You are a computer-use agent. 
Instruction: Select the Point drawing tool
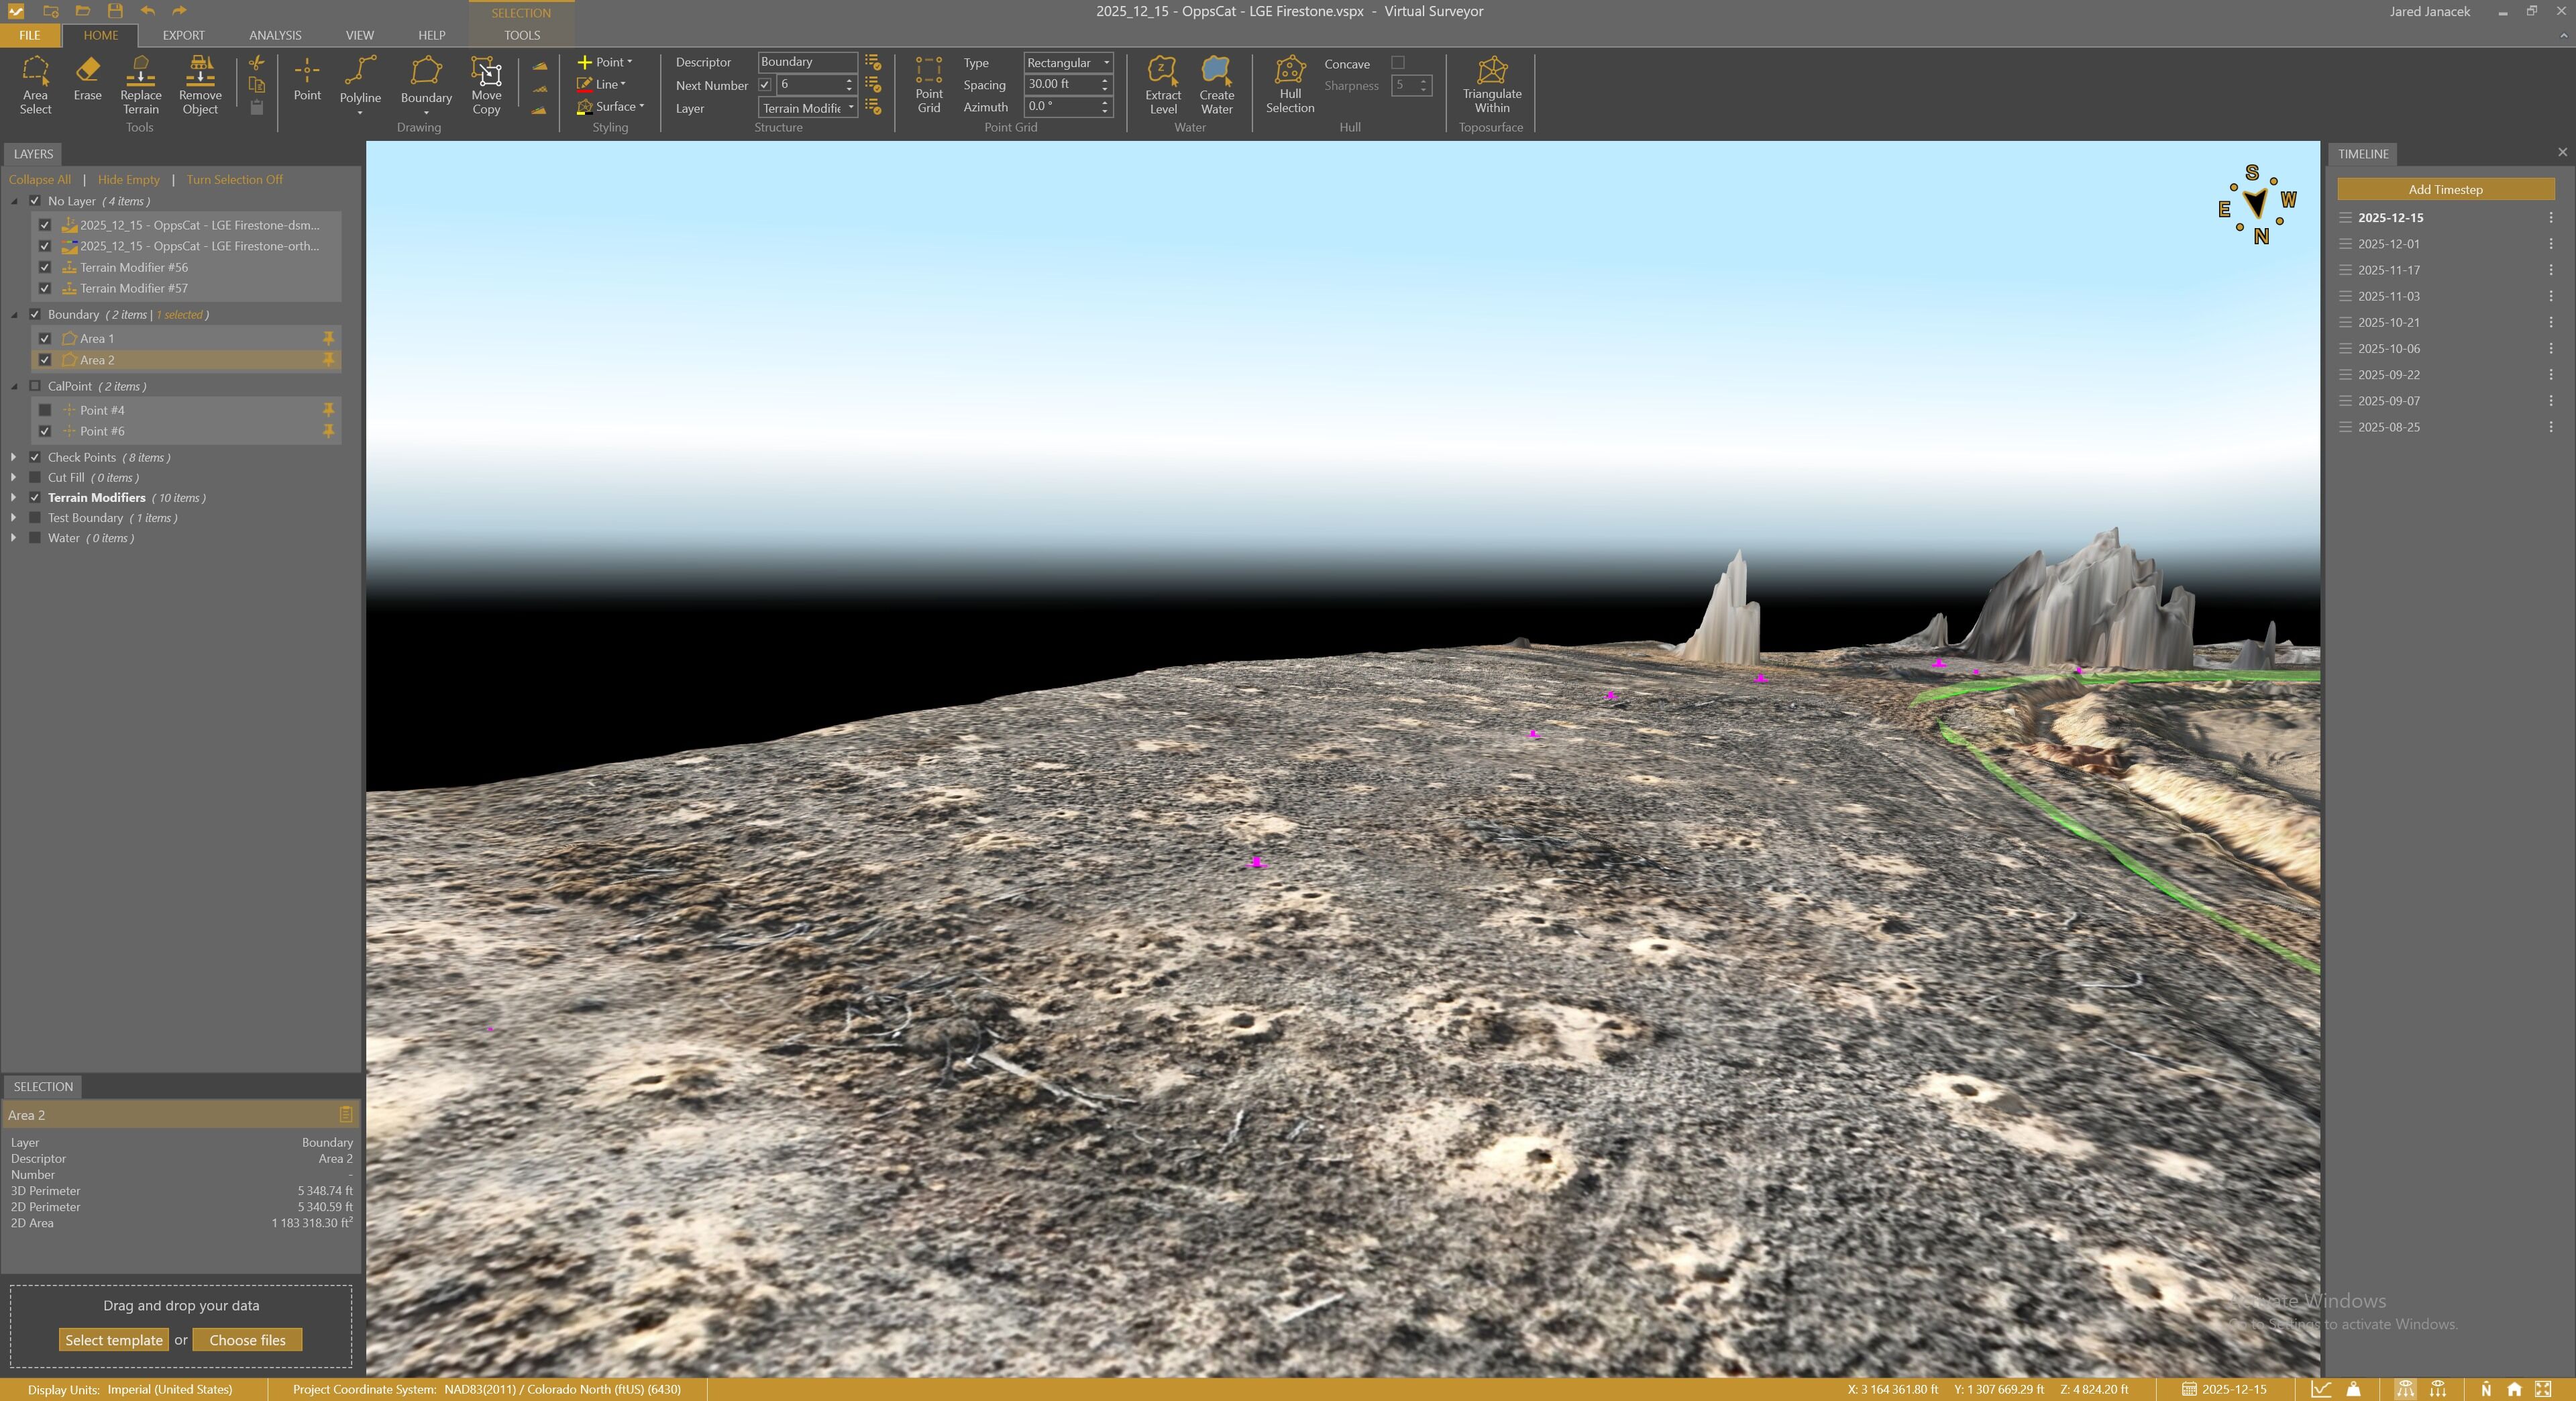point(307,79)
